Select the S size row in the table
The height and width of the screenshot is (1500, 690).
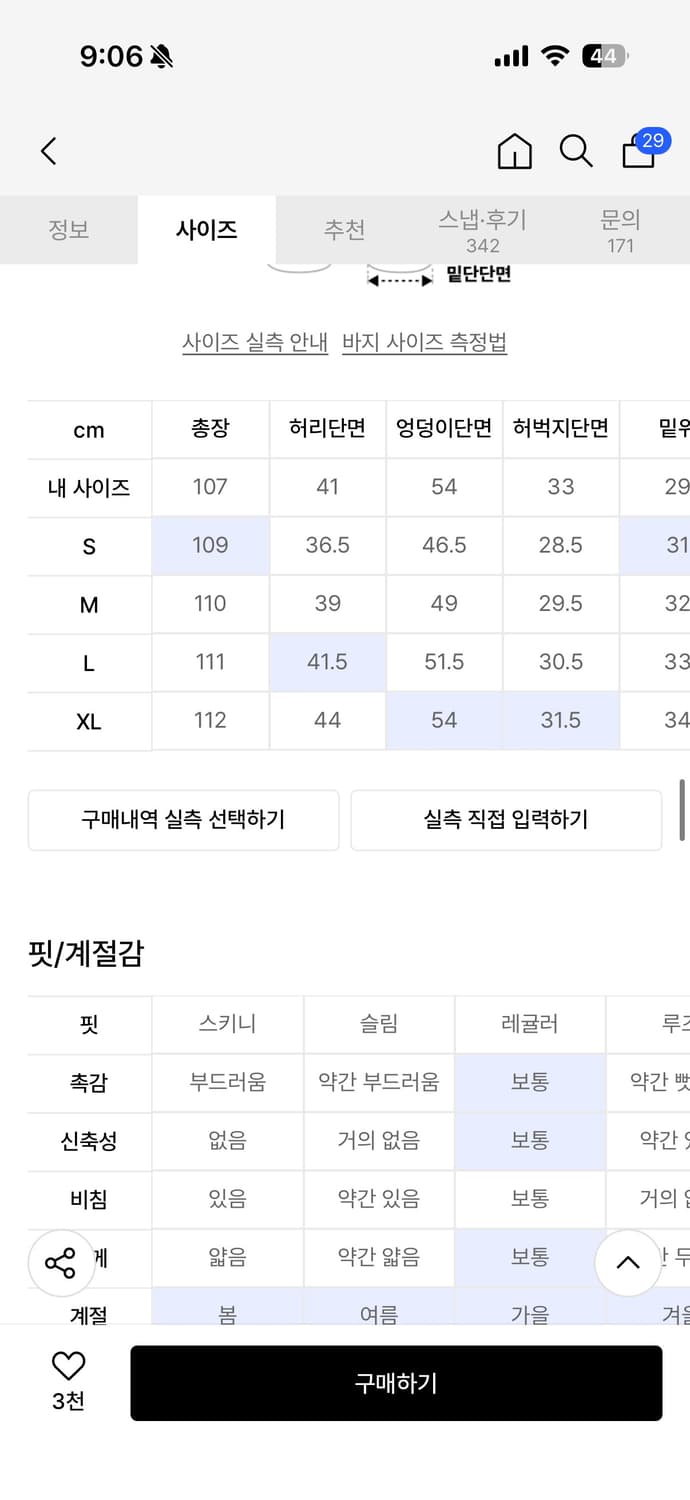(x=88, y=545)
